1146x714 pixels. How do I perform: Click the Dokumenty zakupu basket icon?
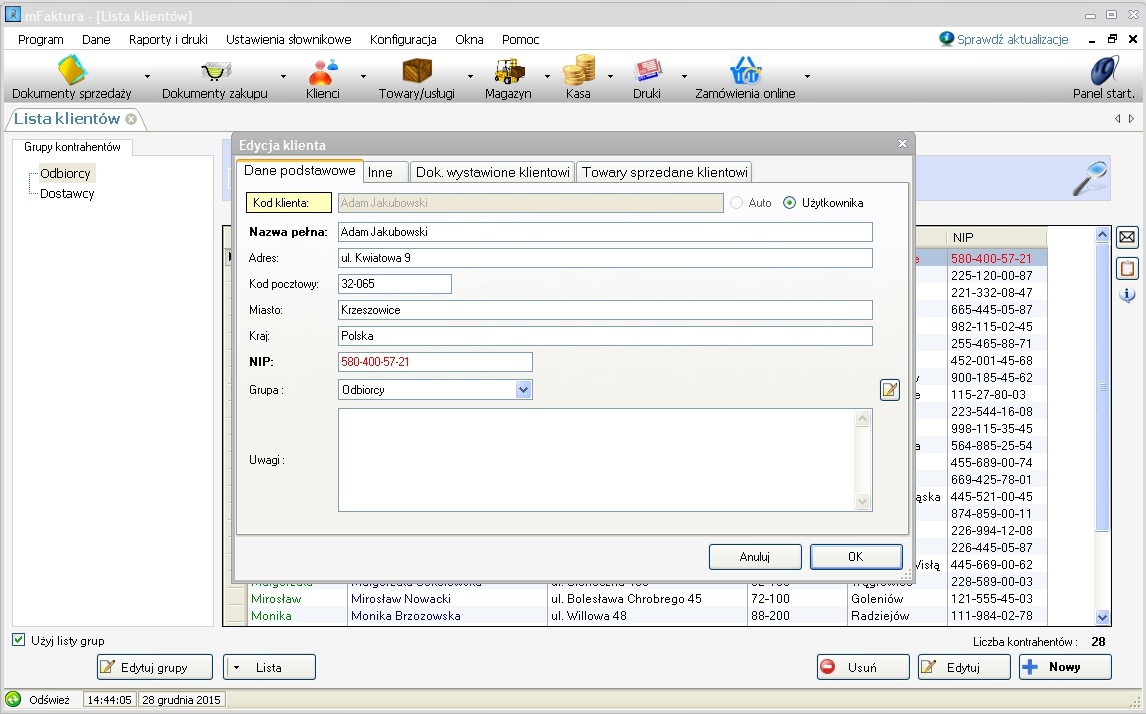click(x=215, y=71)
